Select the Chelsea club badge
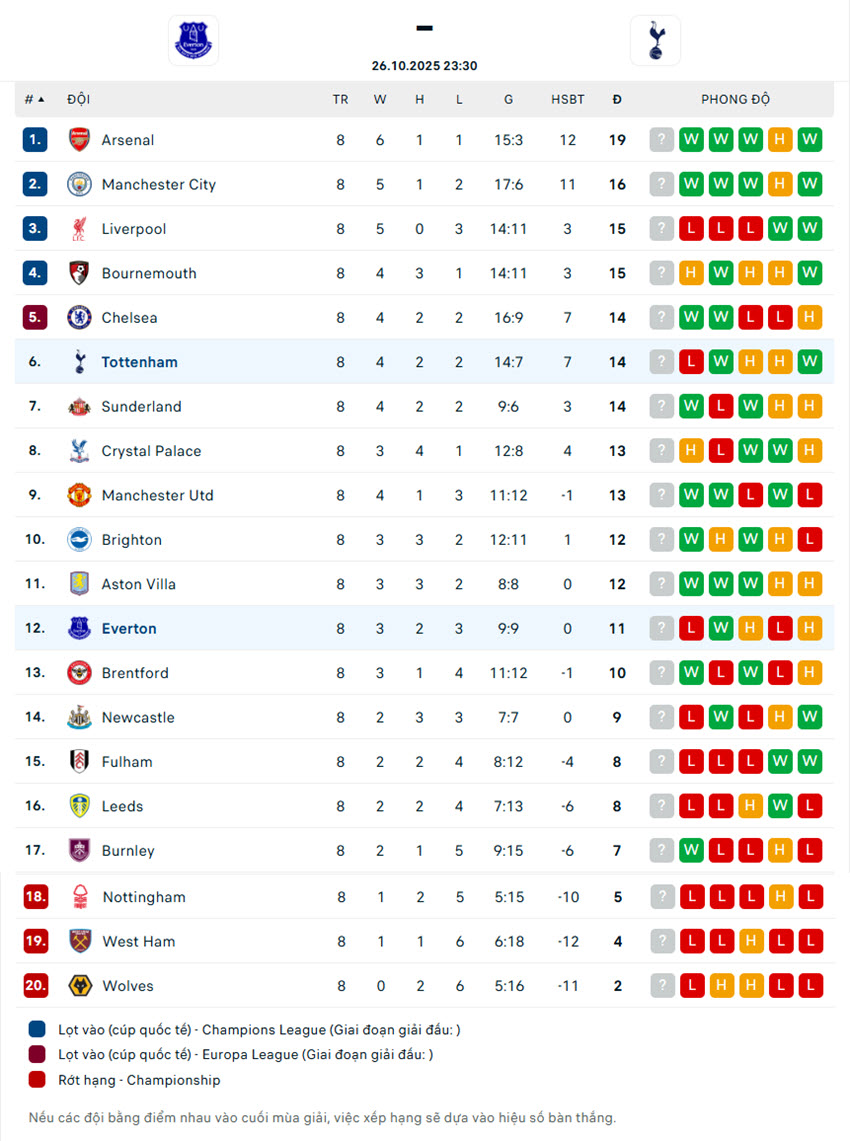Screen dimensions: 850x1141 point(79,318)
